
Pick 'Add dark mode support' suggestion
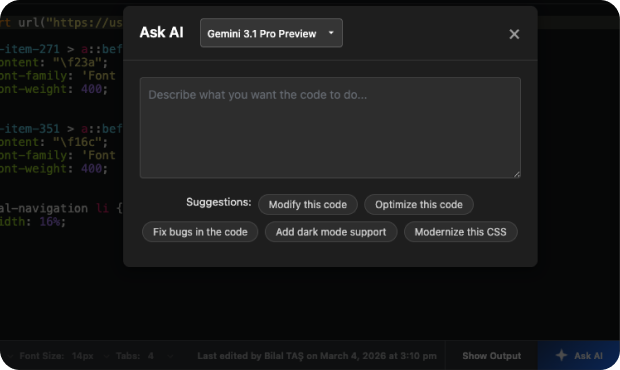(331, 232)
